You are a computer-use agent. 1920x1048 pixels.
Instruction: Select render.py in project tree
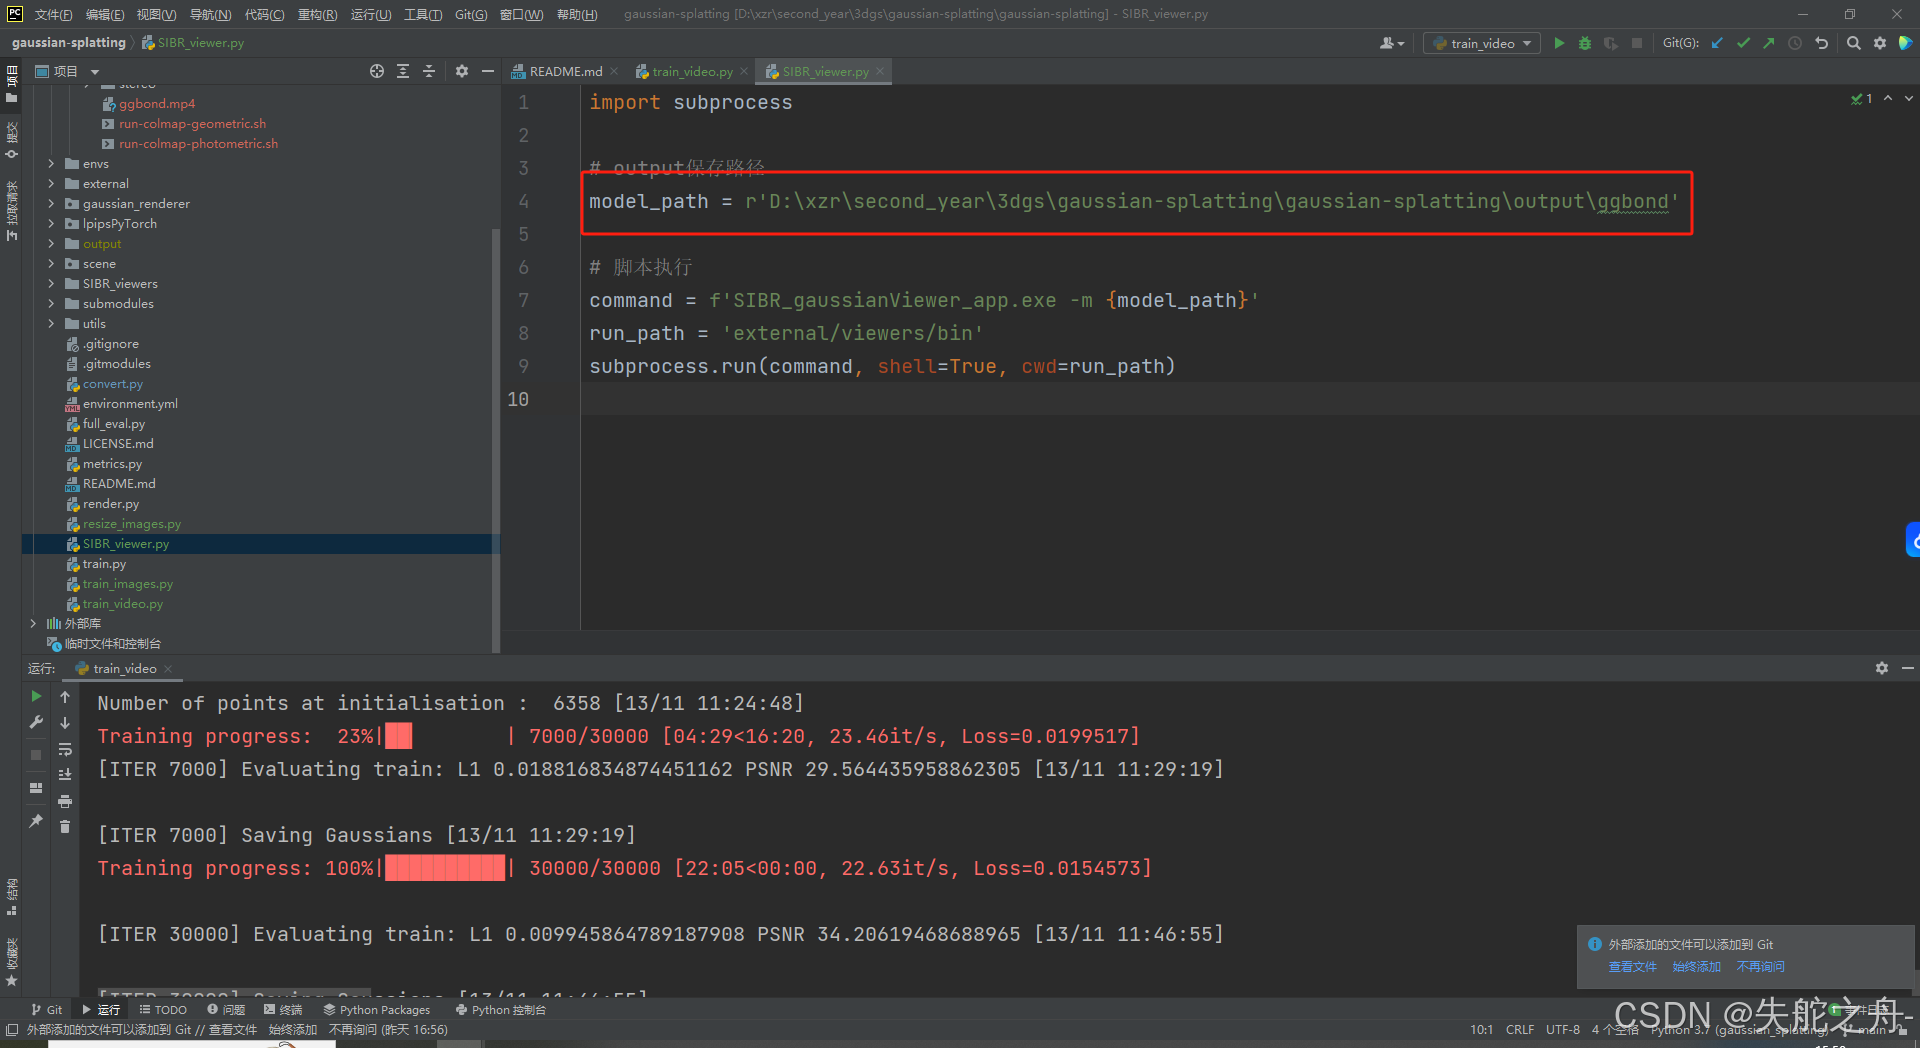(x=110, y=503)
